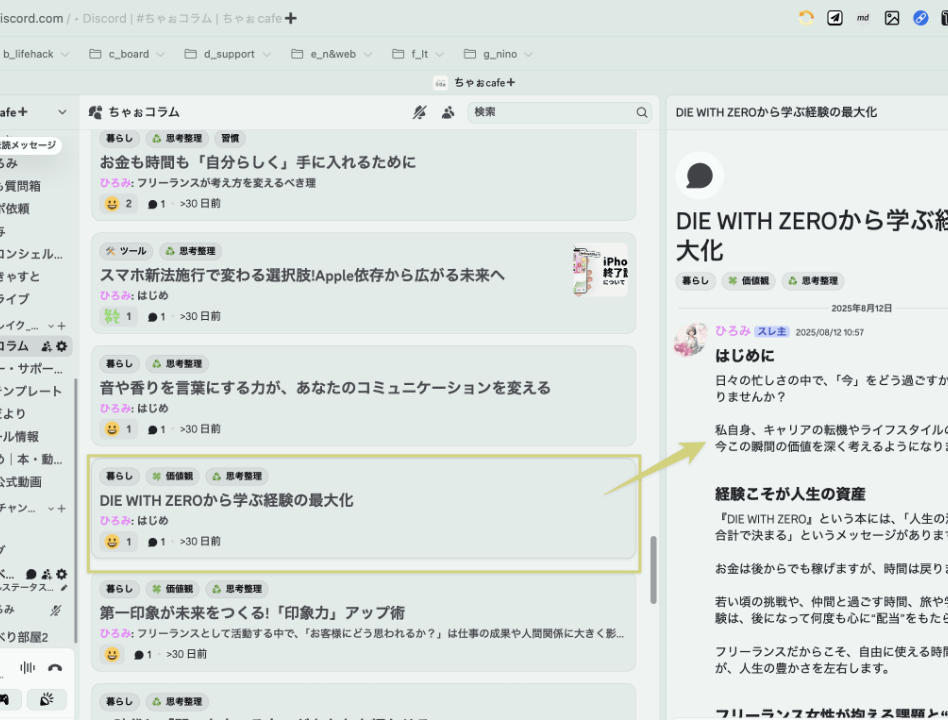Click ひろみ username in thread message
Screen dimensions: 948x720
pyautogui.click(x=731, y=331)
